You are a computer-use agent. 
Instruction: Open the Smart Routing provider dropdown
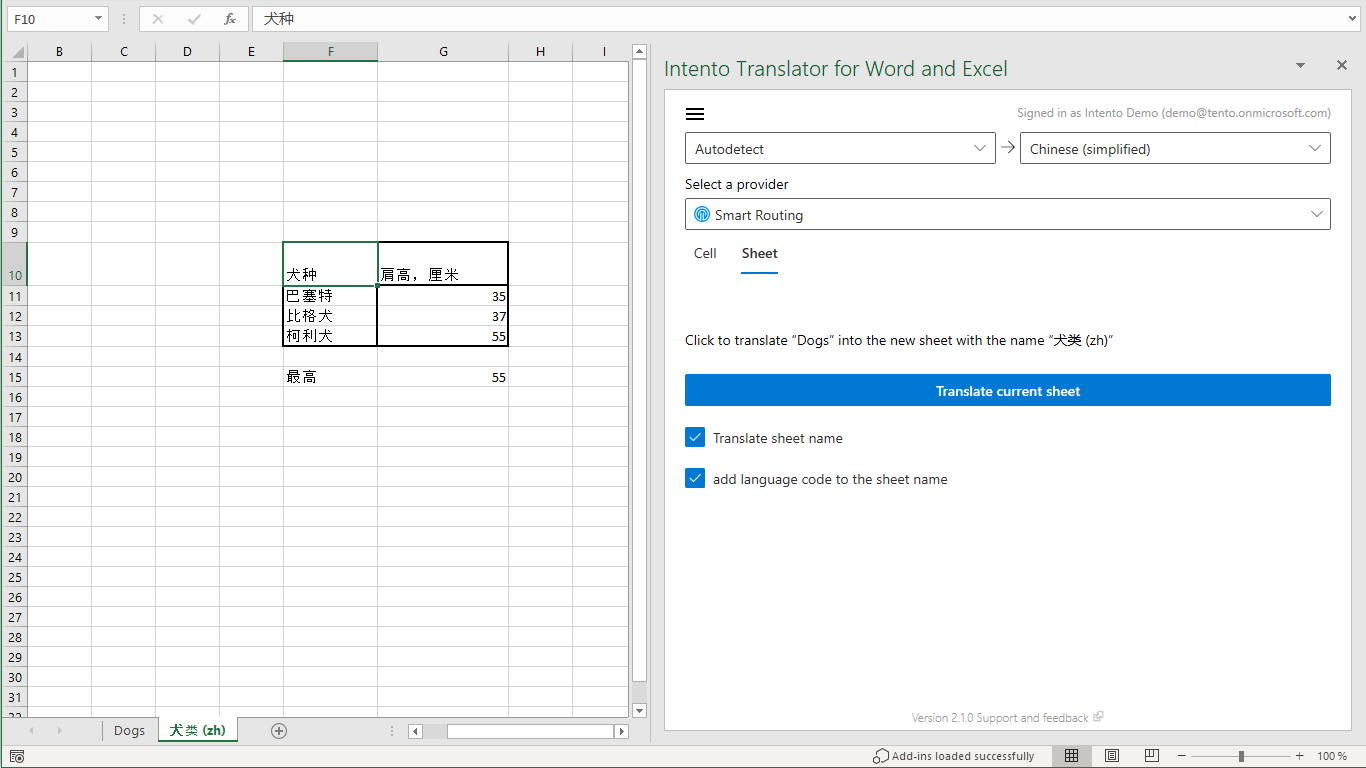[x=1008, y=214]
